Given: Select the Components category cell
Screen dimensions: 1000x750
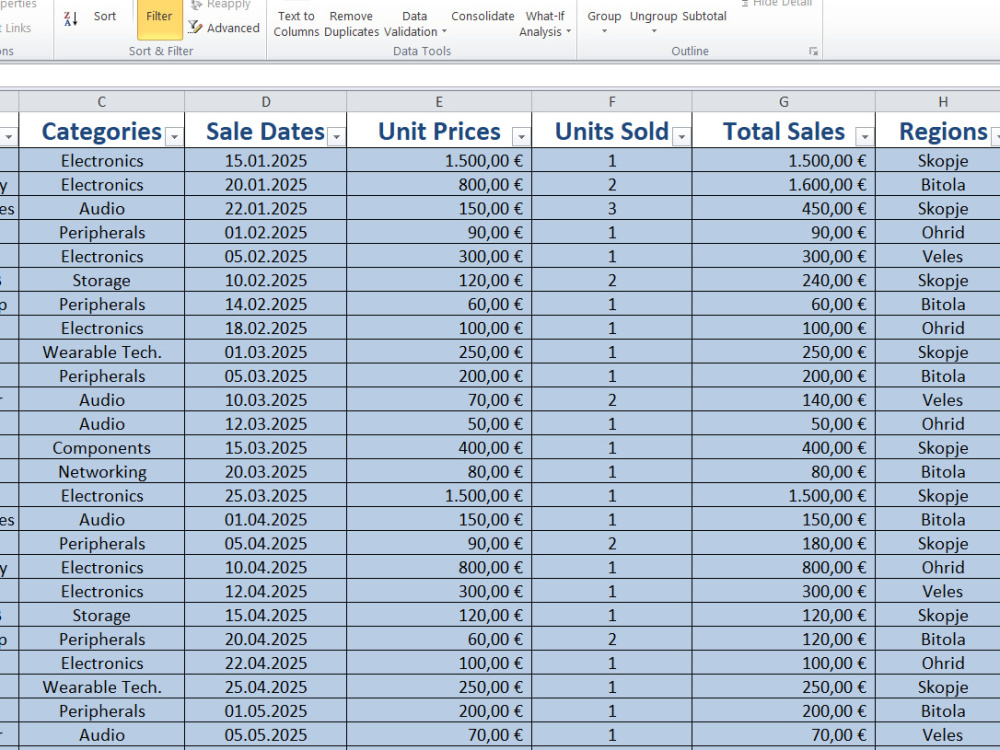Looking at the screenshot, I should [x=101, y=448].
